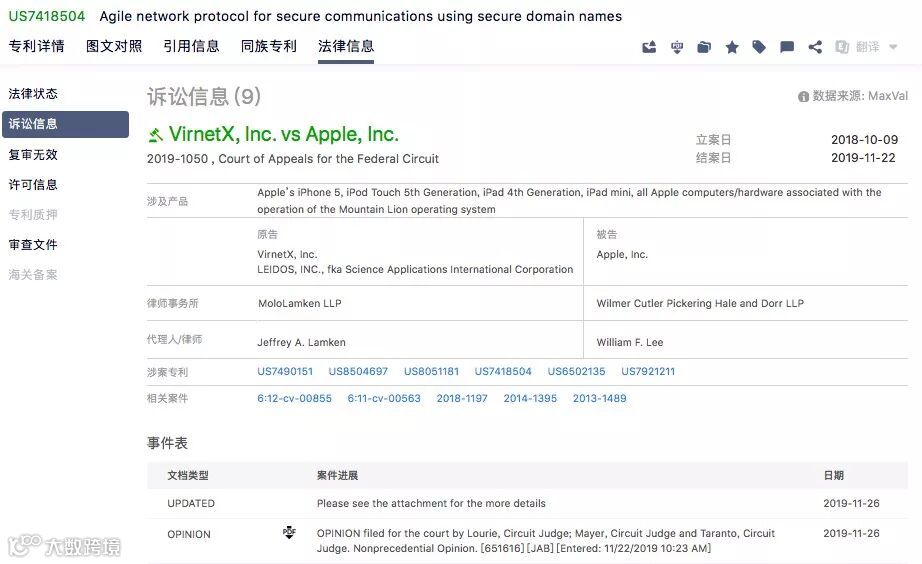Click the tag label icon
922x564 pixels.
click(x=759, y=47)
